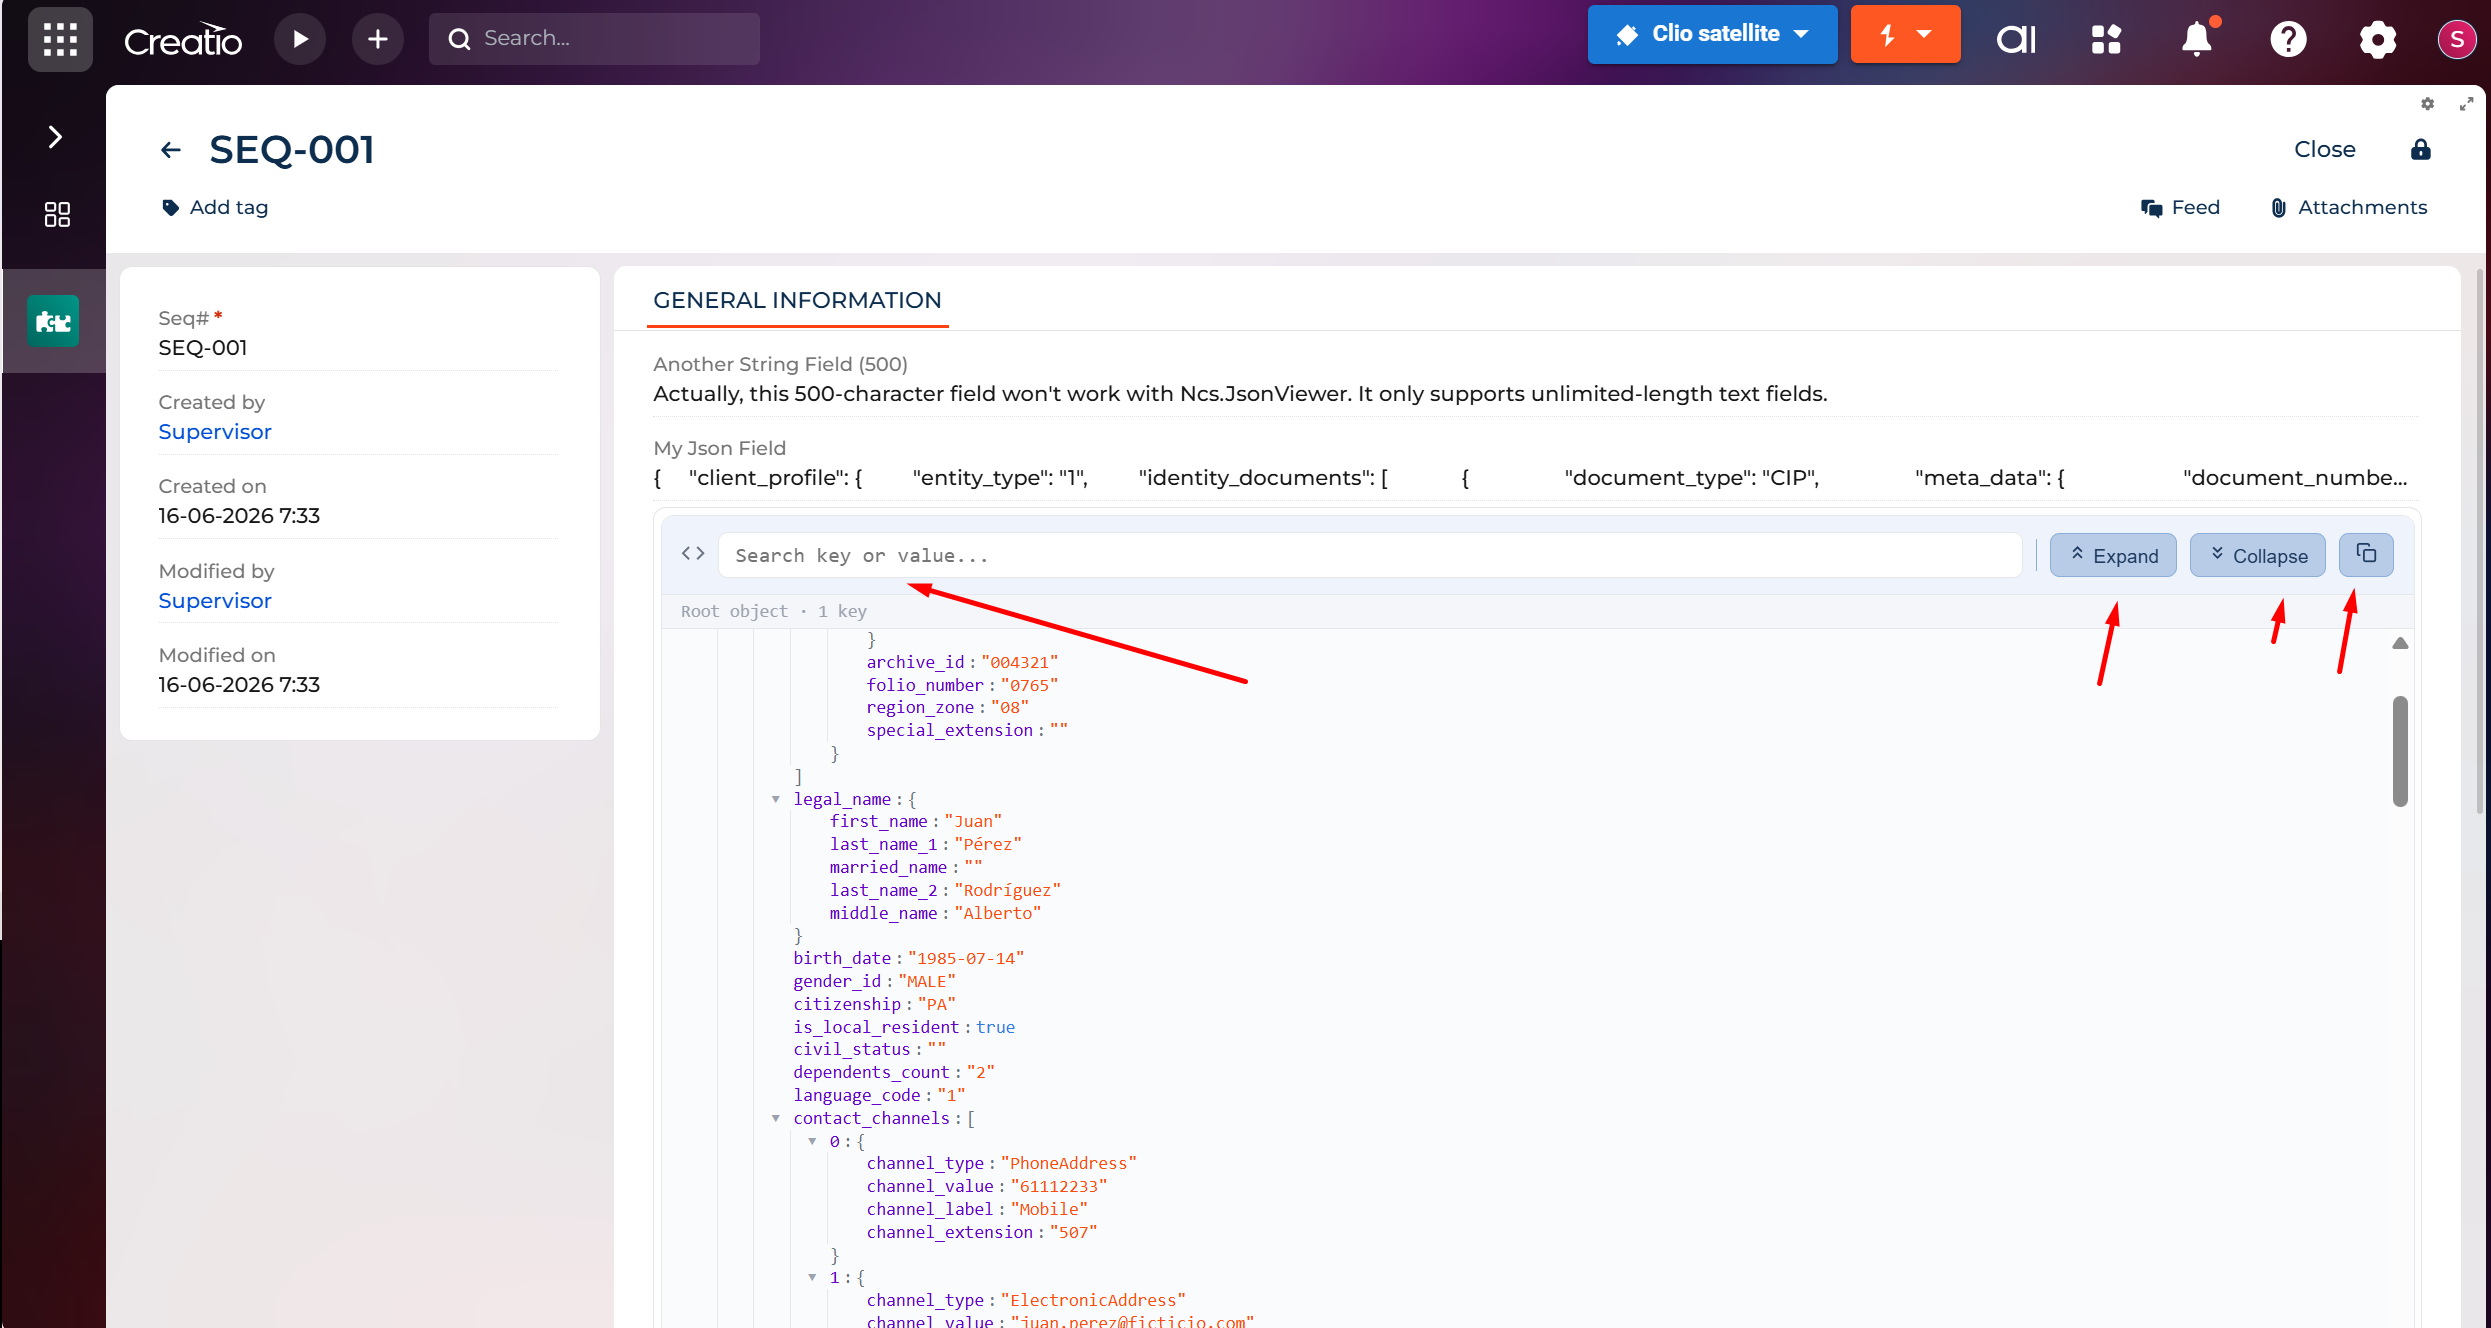The height and width of the screenshot is (1328, 2491).
Task: Click the lock icon next to Close
Action: (x=2420, y=149)
